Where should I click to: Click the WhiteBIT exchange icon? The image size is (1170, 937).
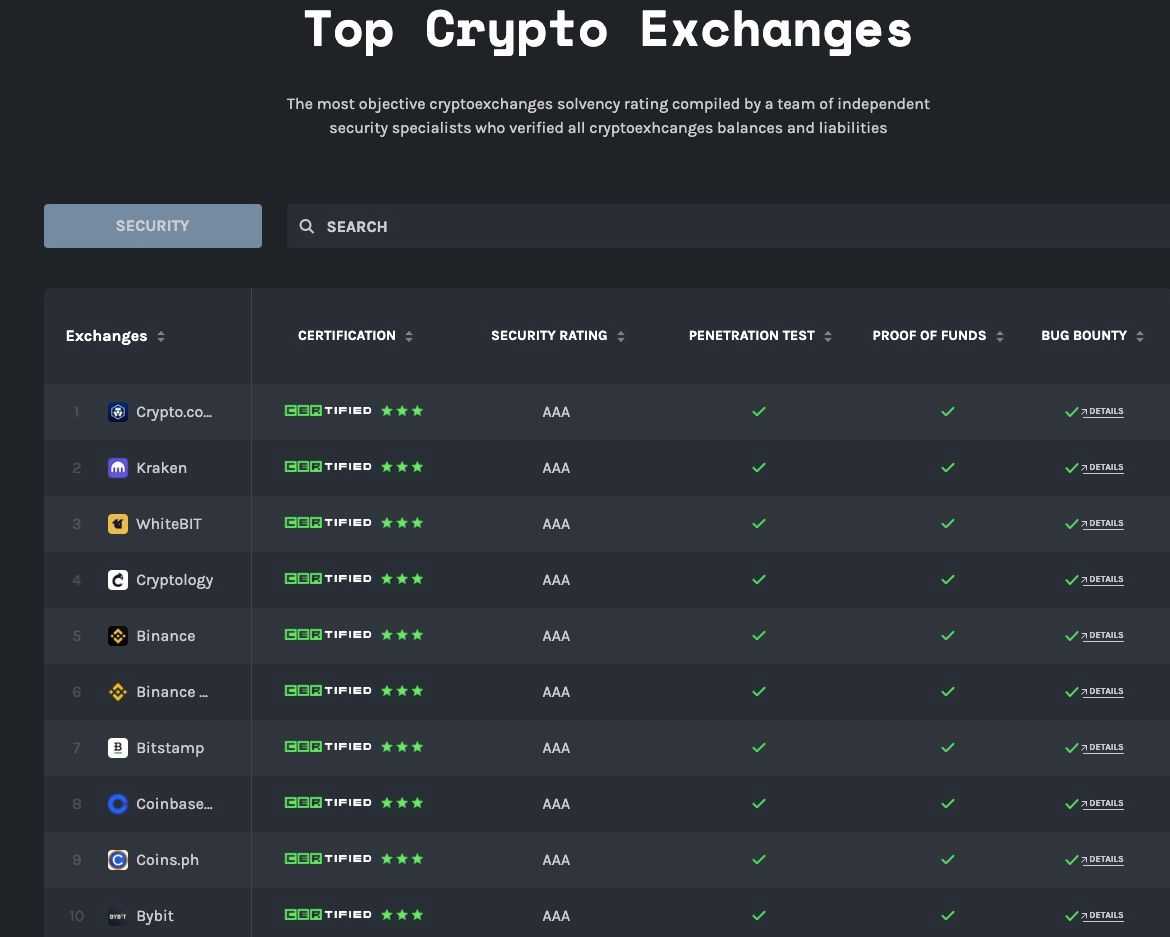pos(117,523)
